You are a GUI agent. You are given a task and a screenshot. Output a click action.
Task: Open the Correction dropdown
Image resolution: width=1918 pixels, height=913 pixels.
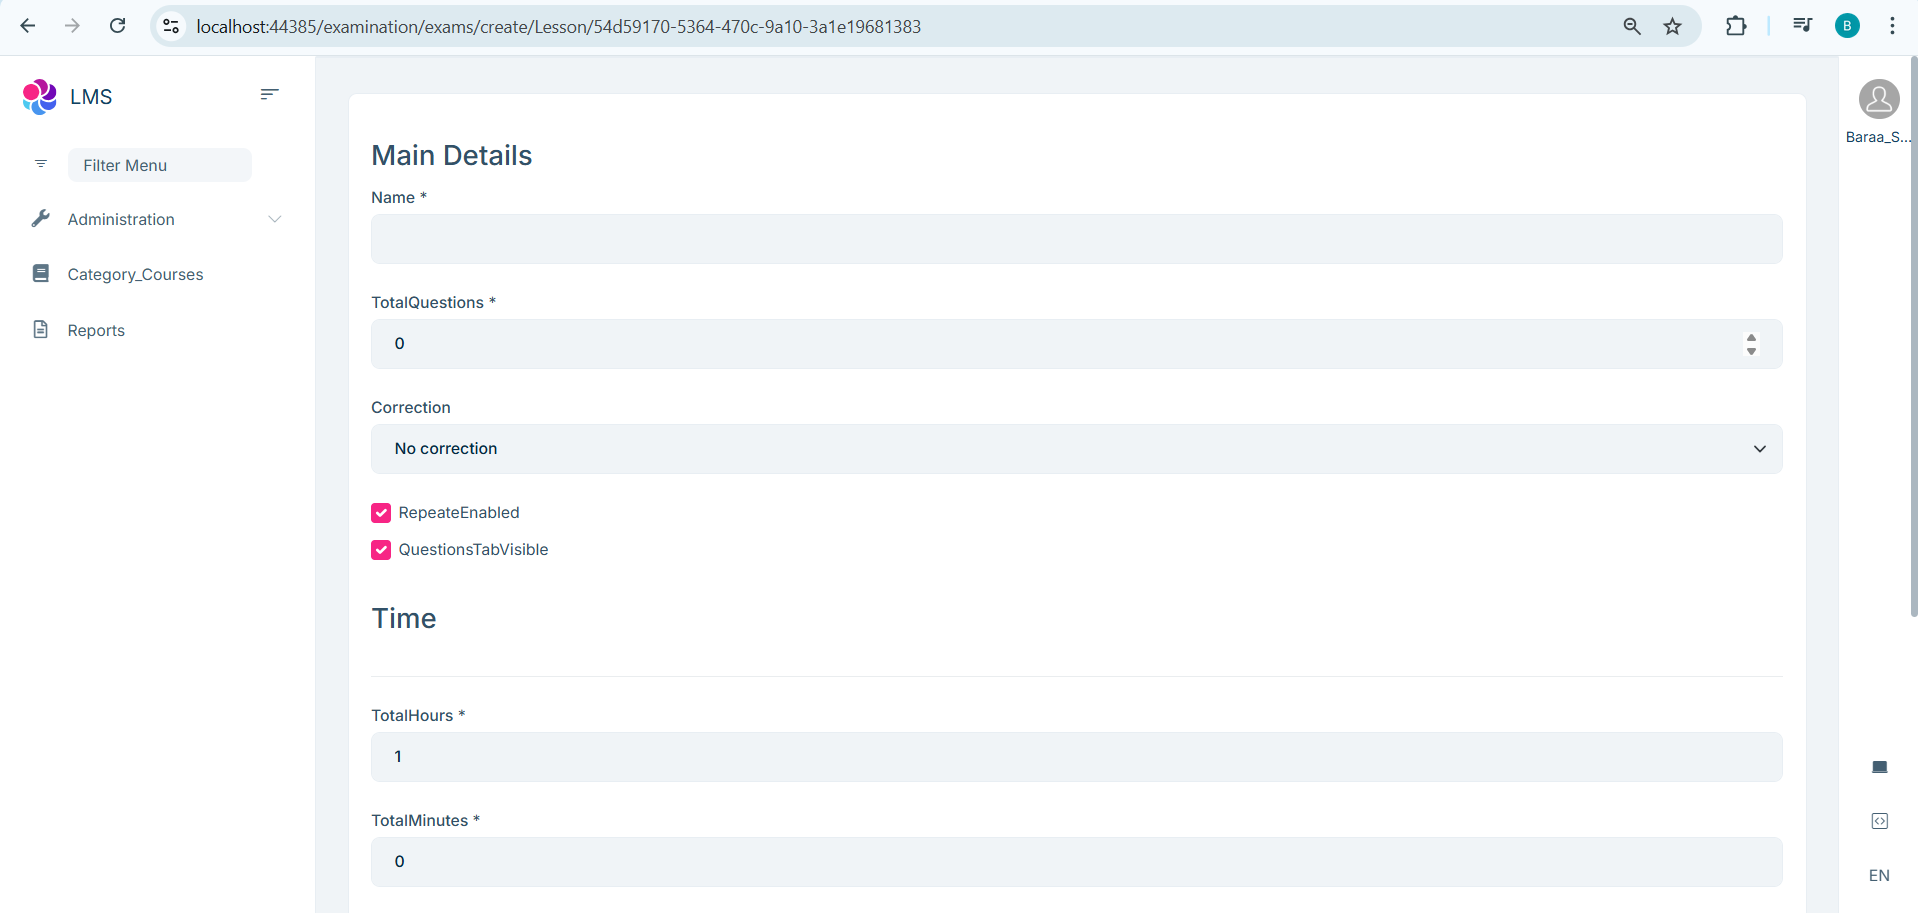click(x=1076, y=449)
